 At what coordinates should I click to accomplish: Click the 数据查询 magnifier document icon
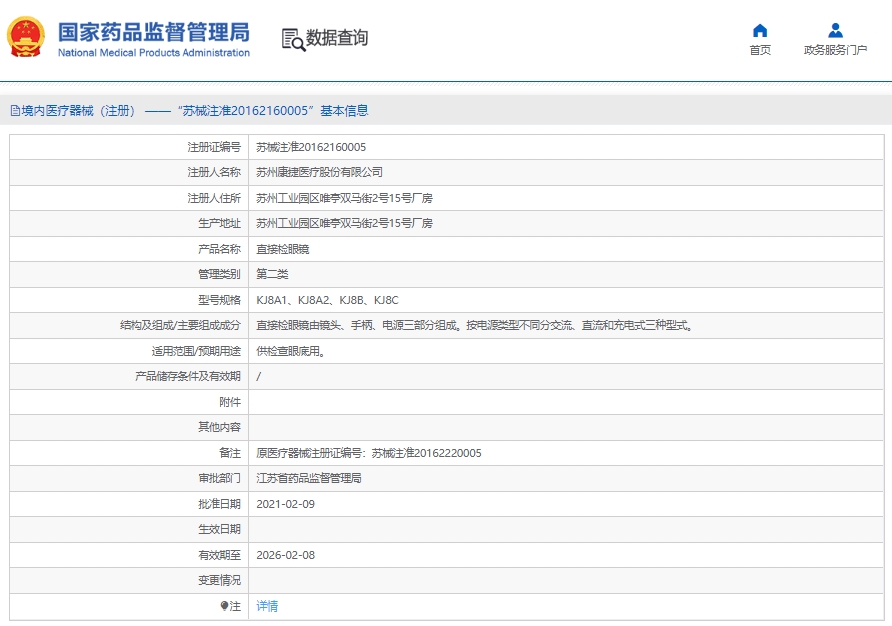pos(292,39)
